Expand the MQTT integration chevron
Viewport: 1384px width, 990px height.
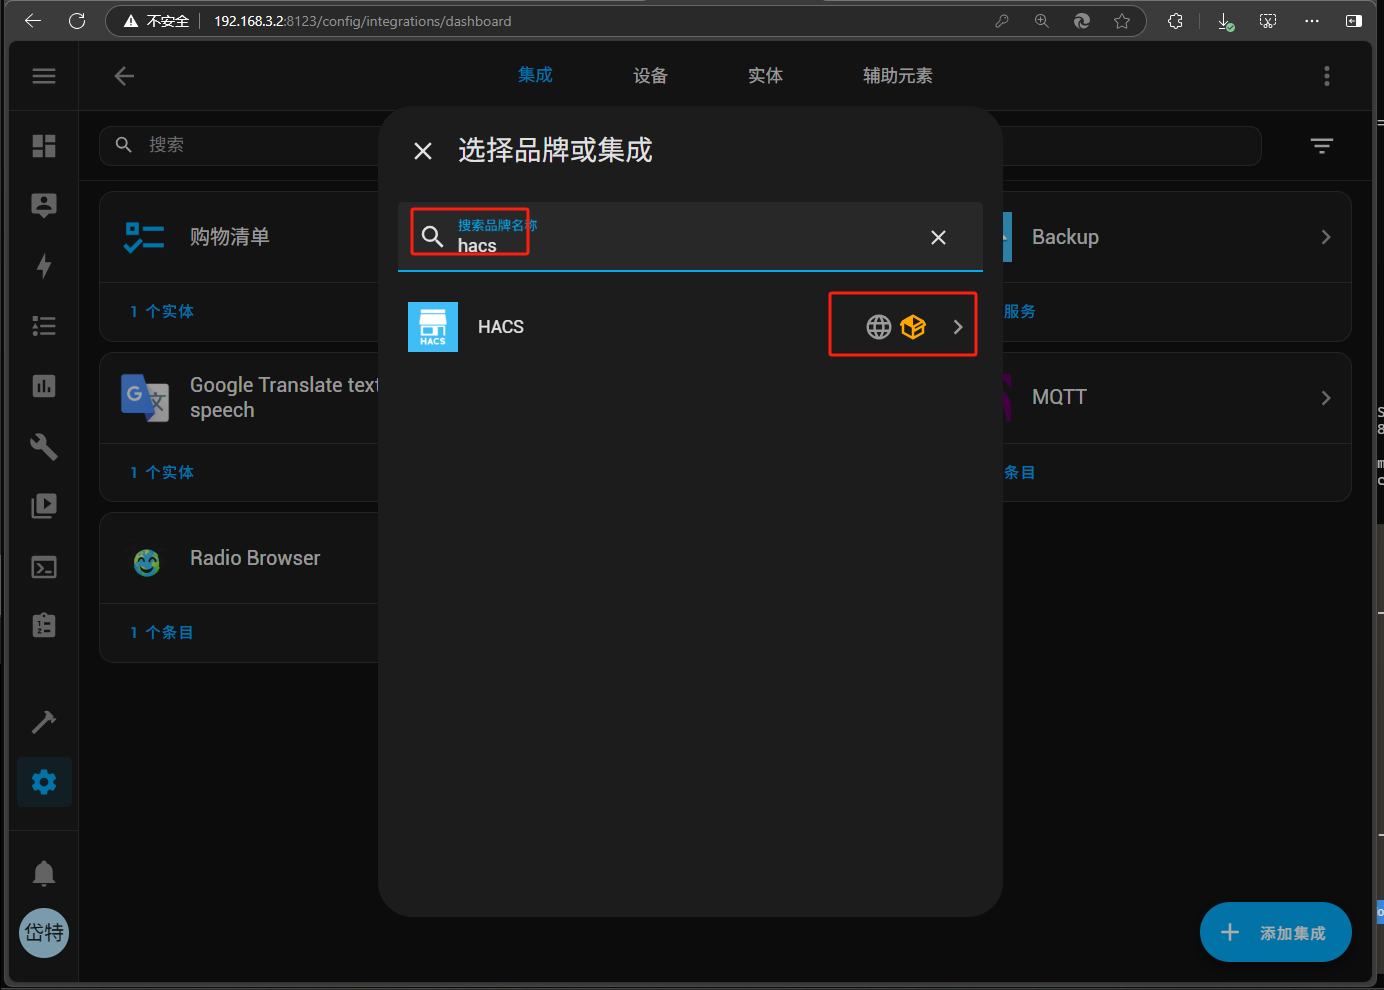[x=1325, y=398]
